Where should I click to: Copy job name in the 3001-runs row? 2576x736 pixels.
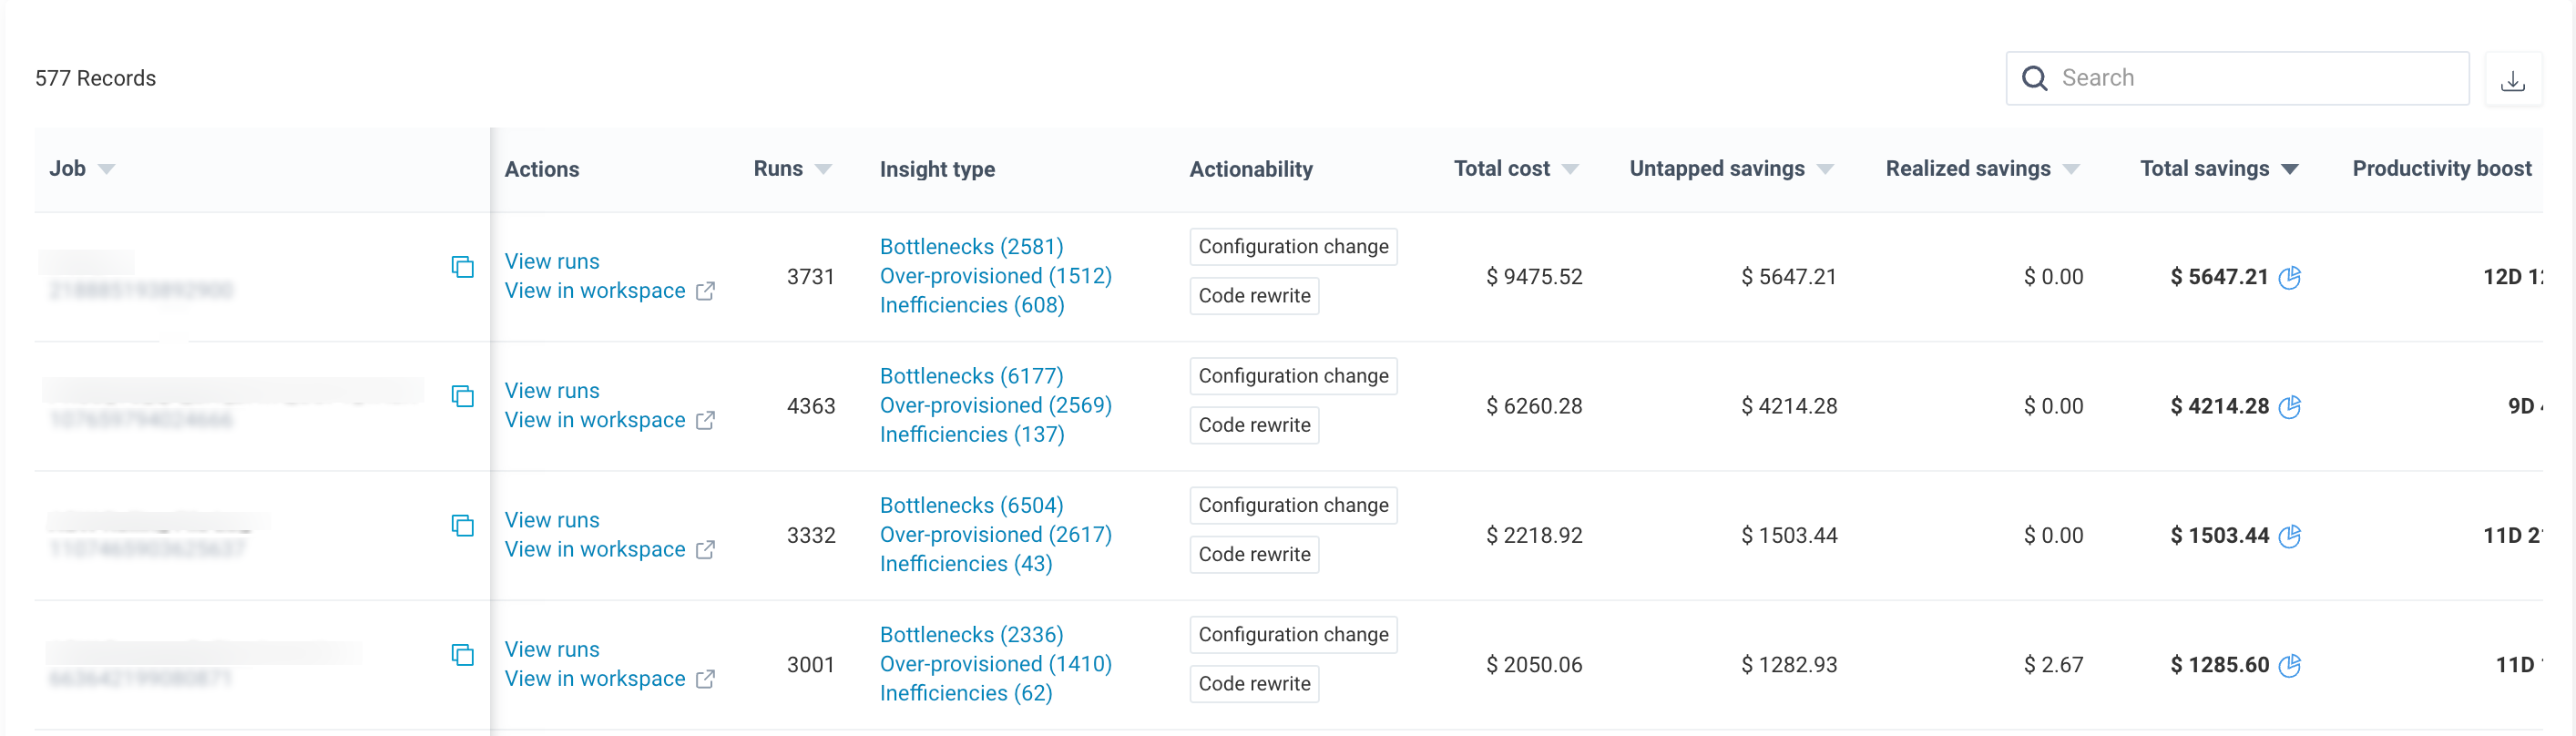(x=462, y=655)
